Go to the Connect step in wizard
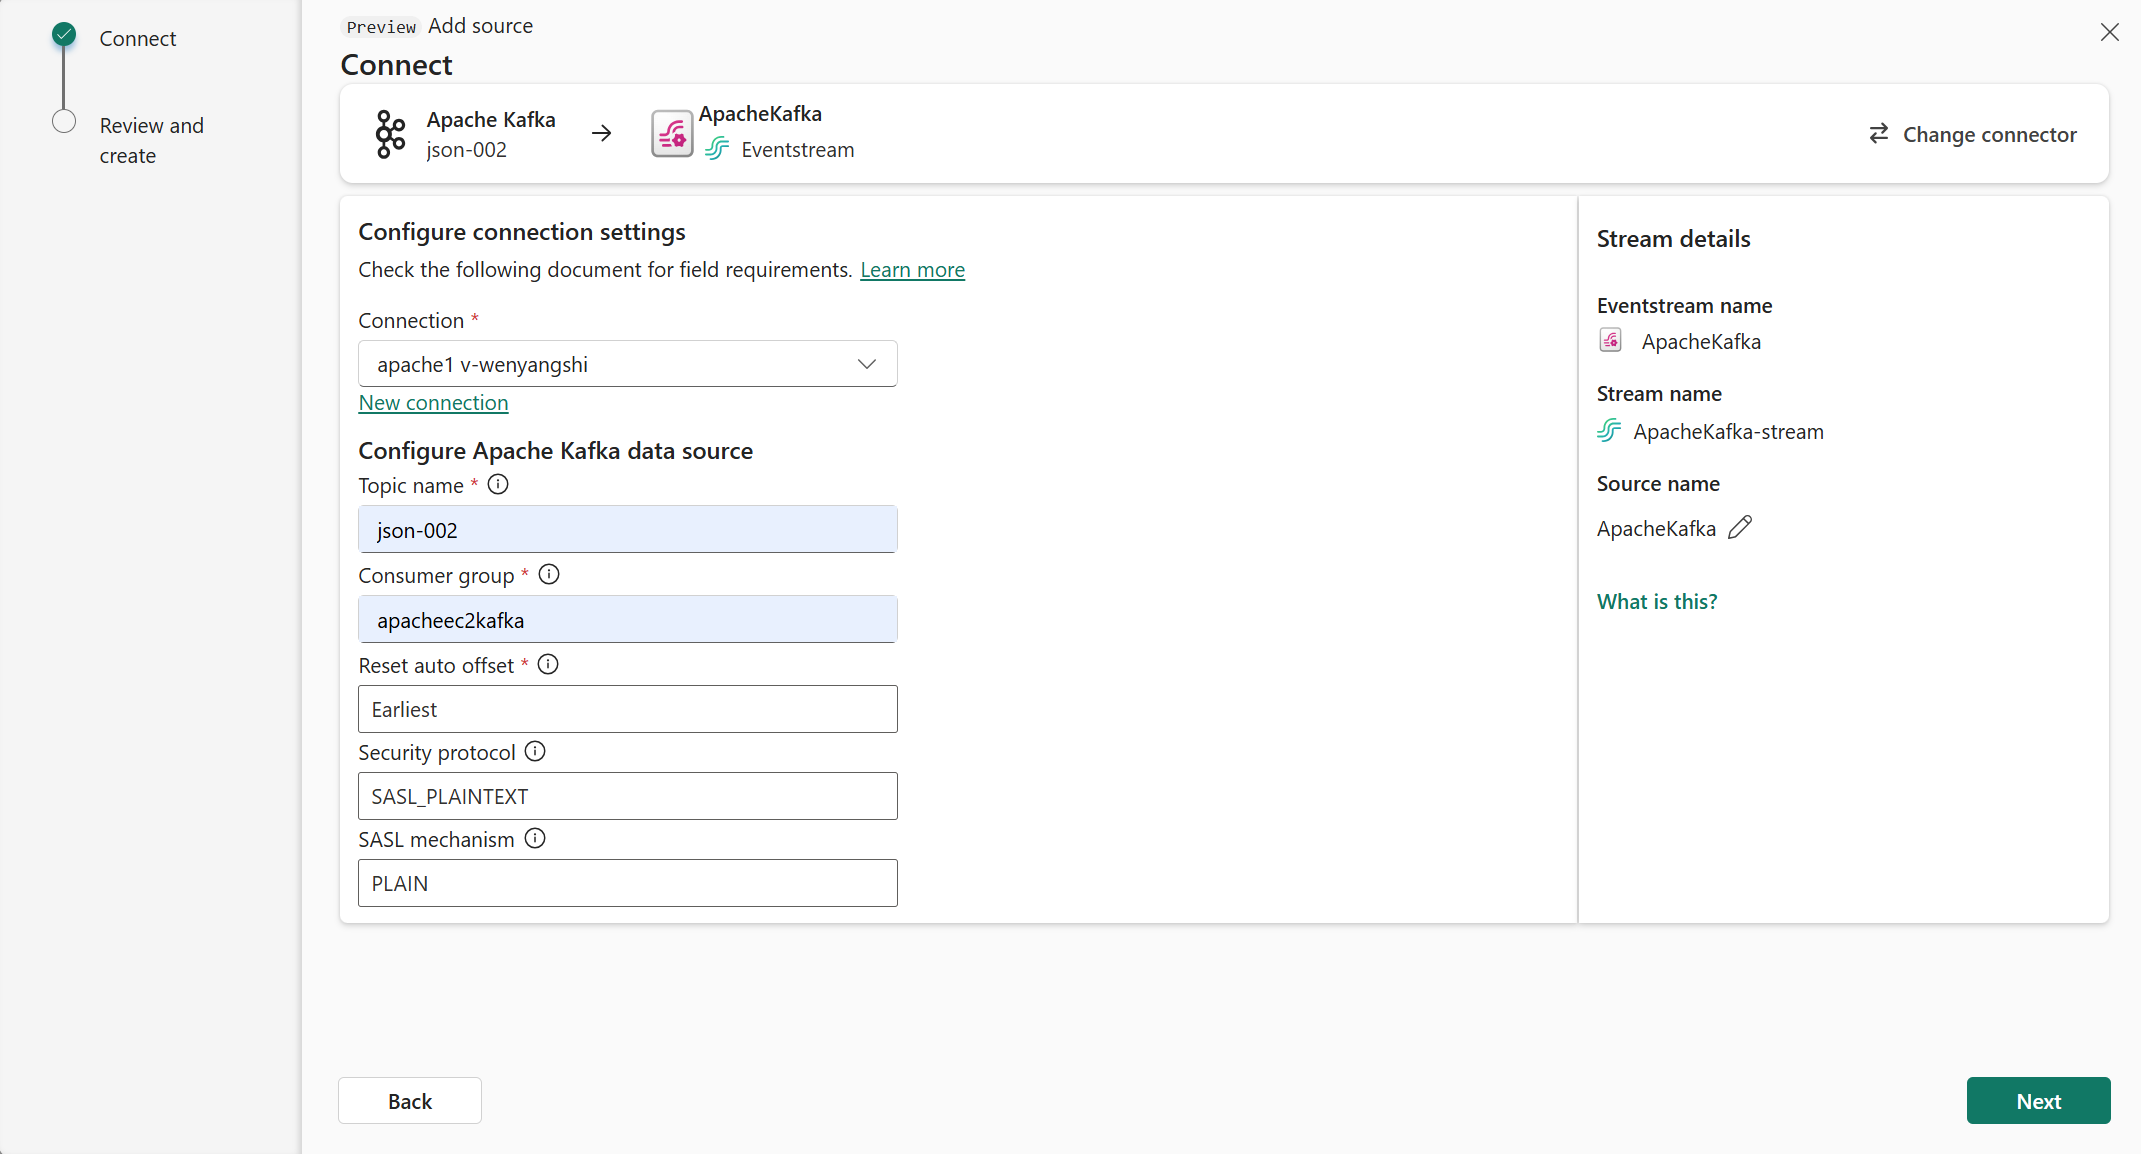 pyautogui.click(x=138, y=39)
